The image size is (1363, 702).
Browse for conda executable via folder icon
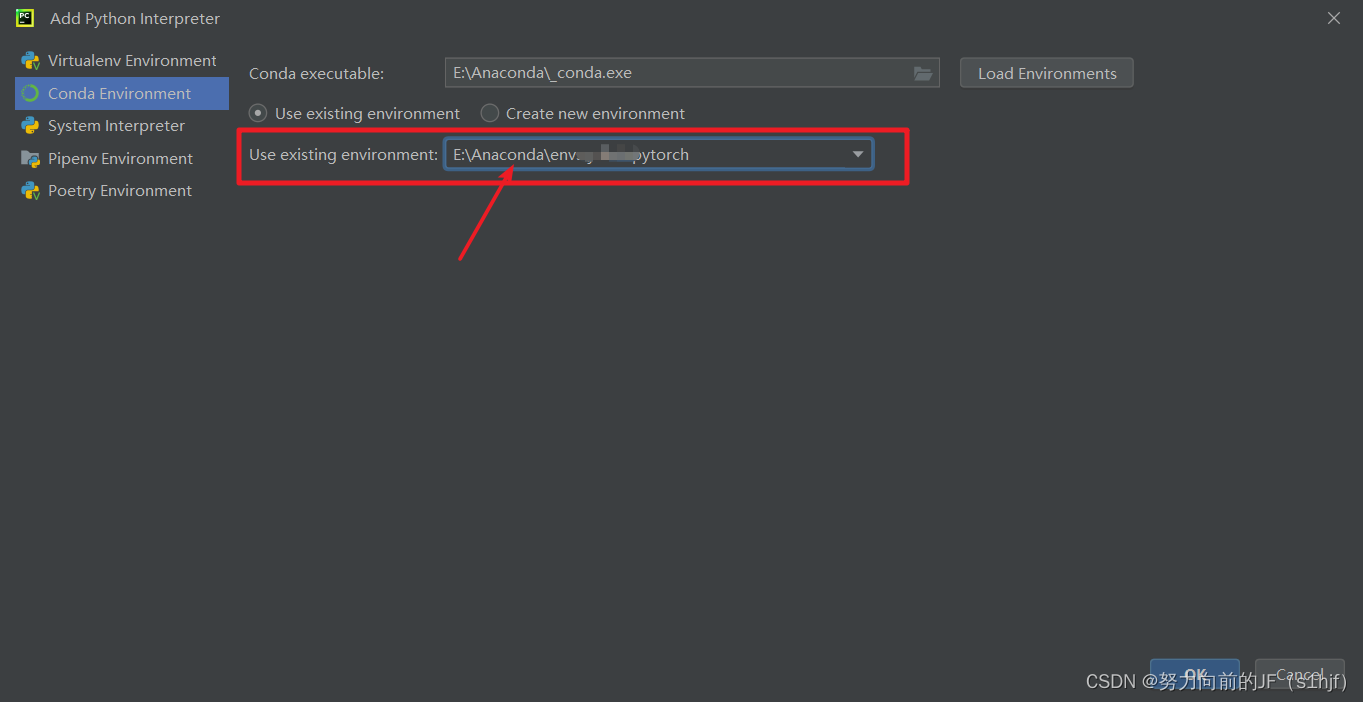pos(923,73)
